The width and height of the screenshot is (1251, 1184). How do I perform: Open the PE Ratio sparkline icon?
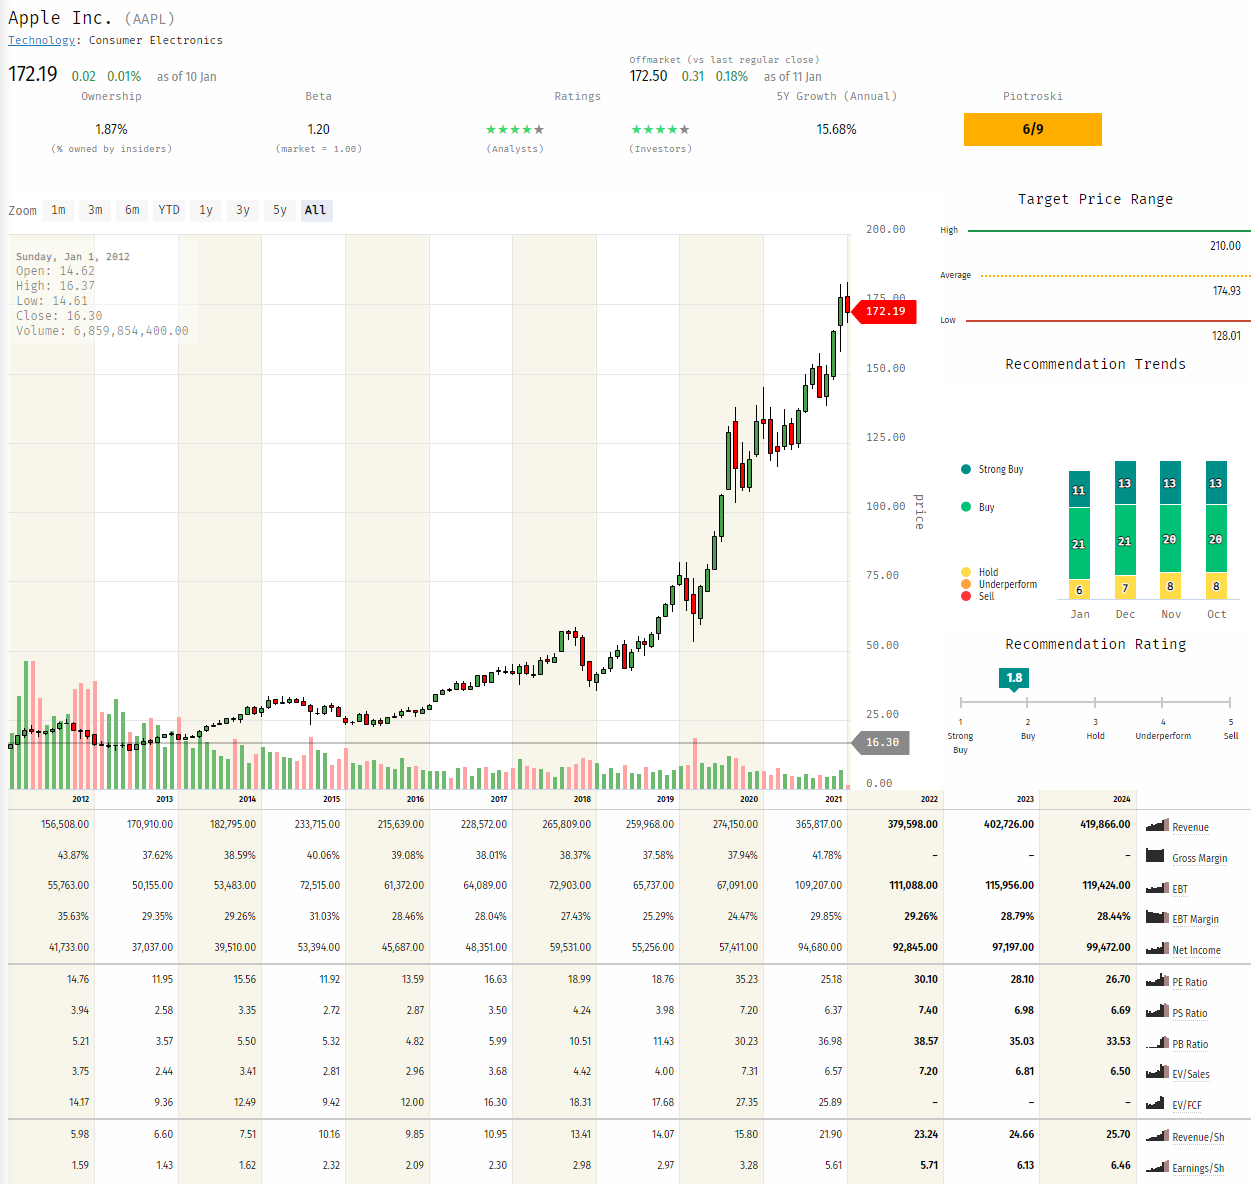click(x=1157, y=980)
